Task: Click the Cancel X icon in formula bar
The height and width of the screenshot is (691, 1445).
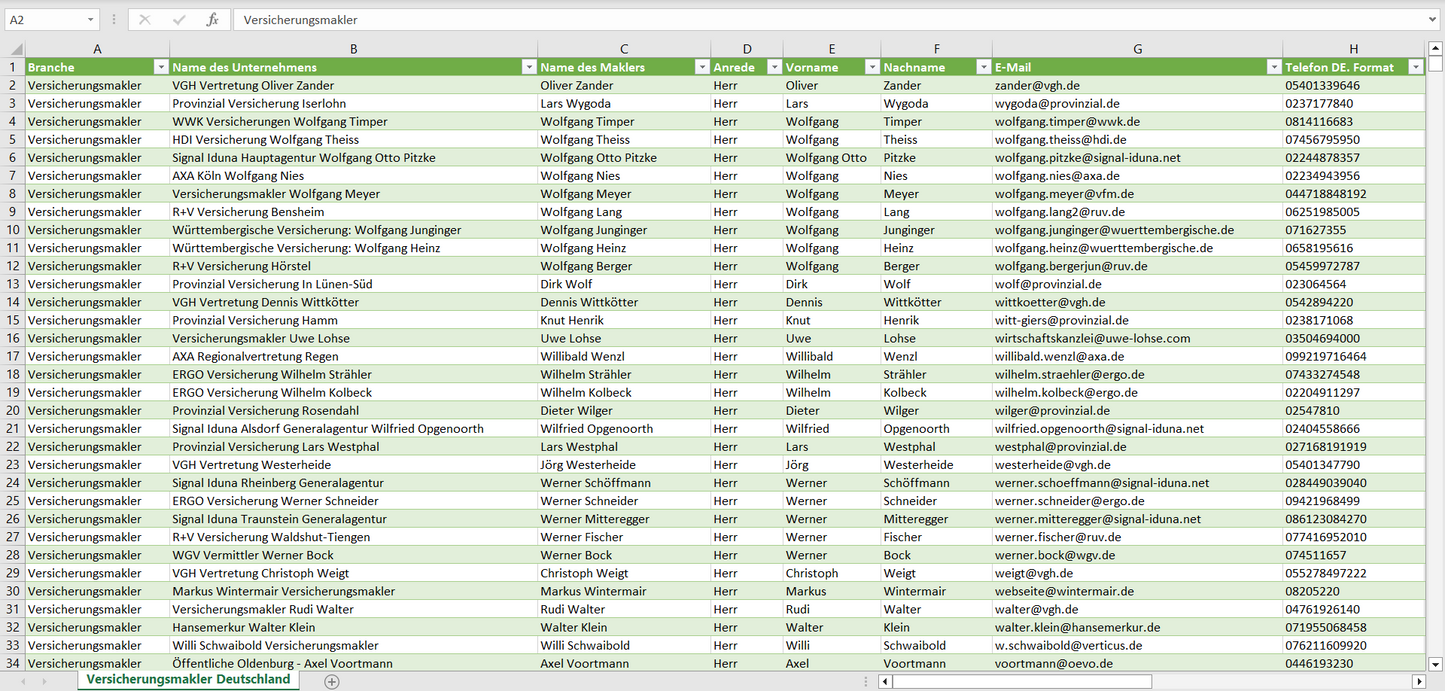Action: coord(145,20)
